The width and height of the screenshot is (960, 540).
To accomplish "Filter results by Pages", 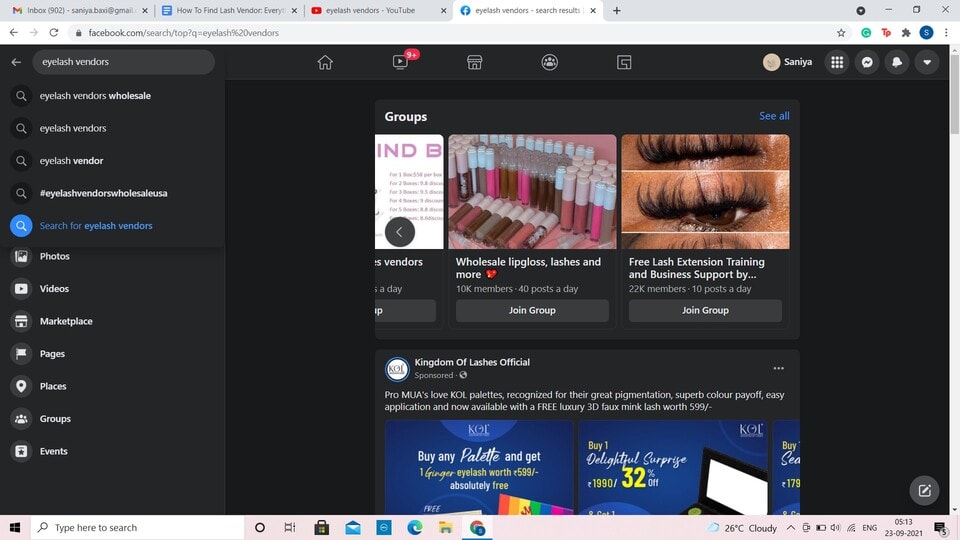I will coord(113,353).
